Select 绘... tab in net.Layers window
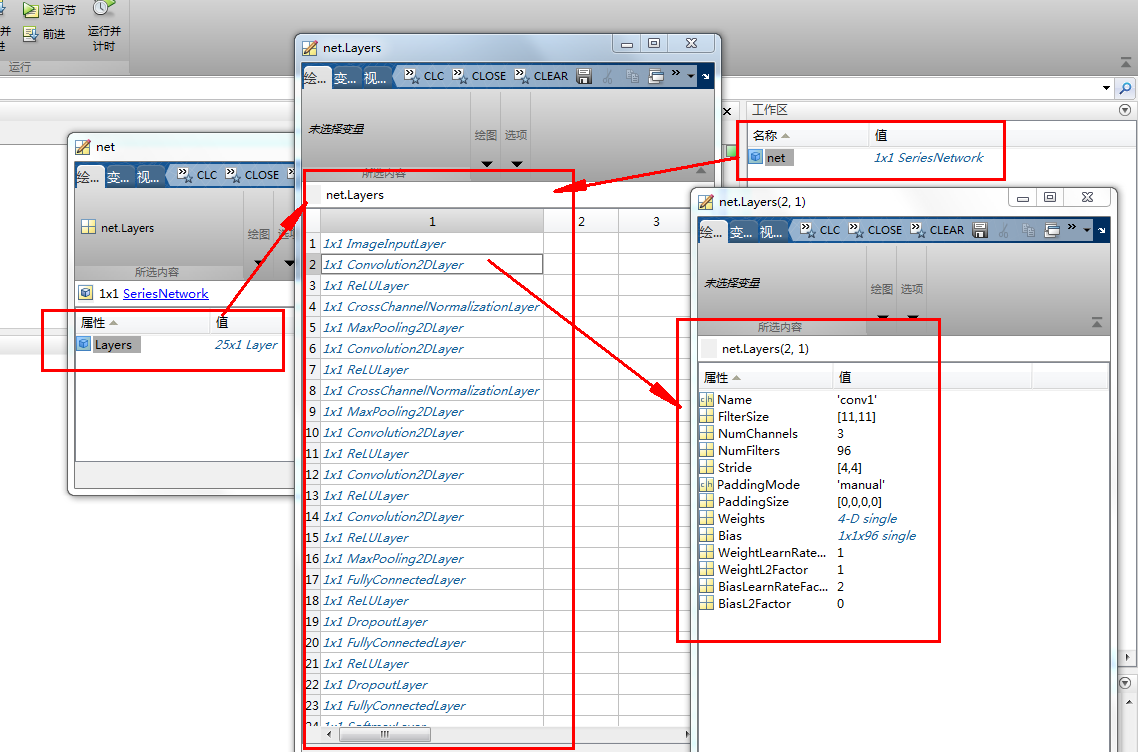This screenshot has width=1138, height=752. pos(316,78)
